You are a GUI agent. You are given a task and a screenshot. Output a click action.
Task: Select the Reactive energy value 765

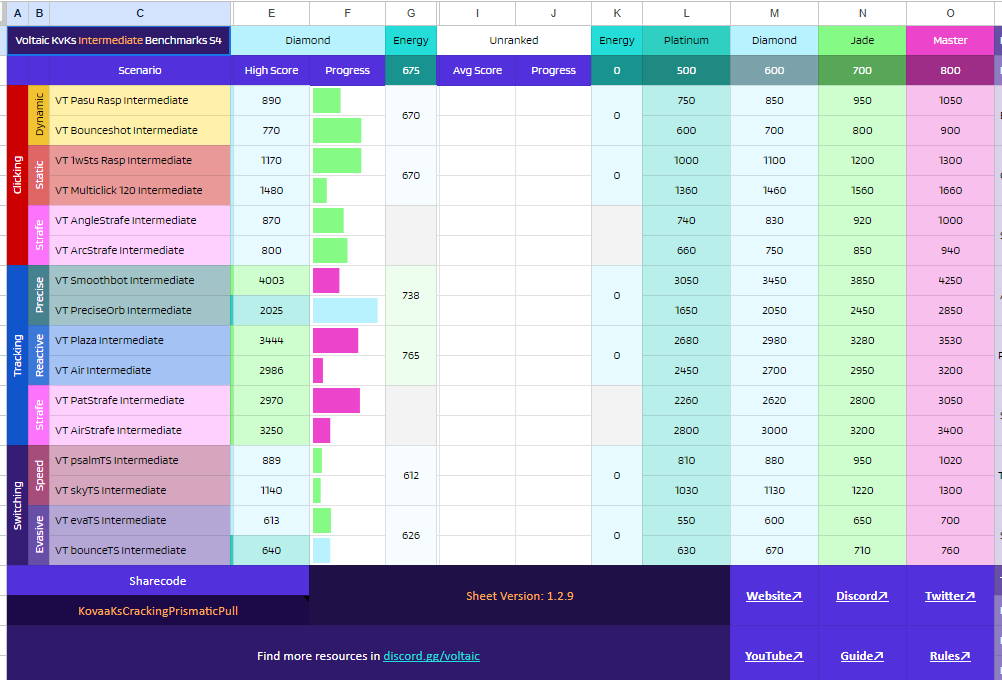[411, 355]
